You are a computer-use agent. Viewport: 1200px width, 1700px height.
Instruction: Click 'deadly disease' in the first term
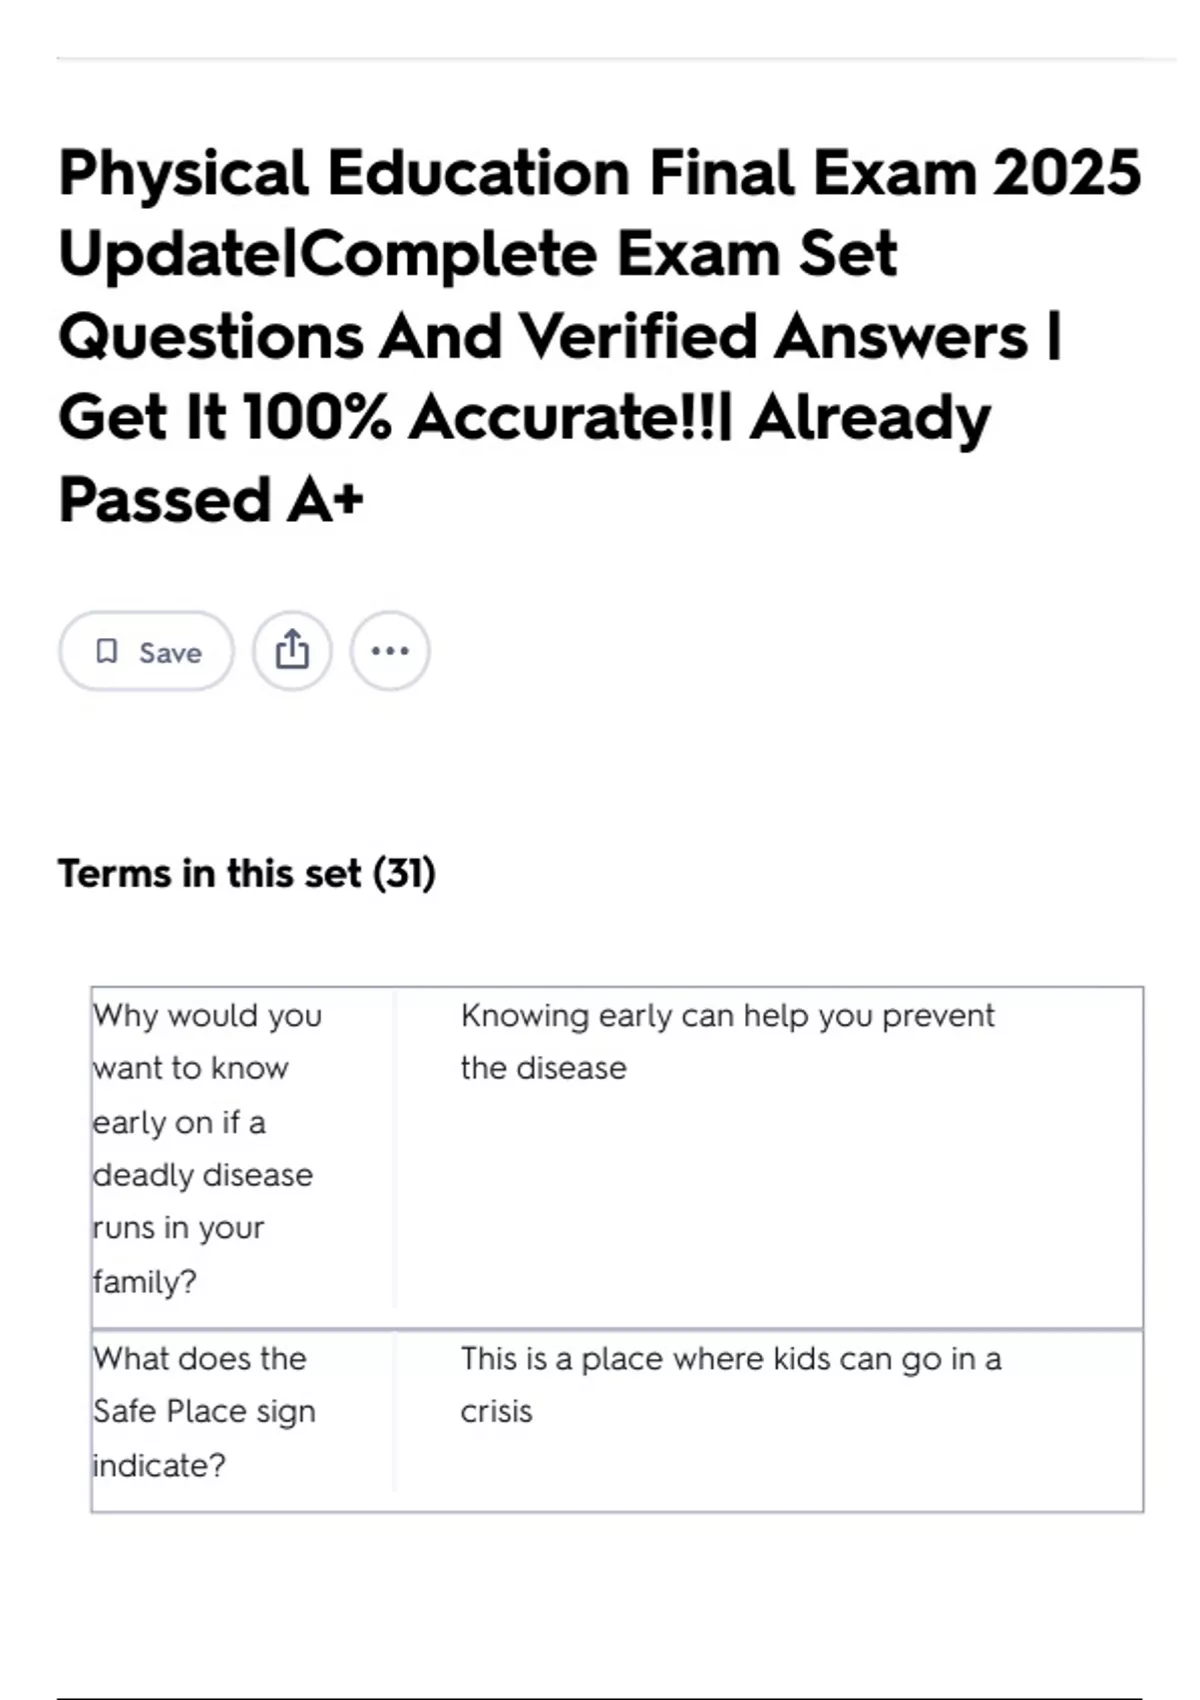pos(203,1175)
